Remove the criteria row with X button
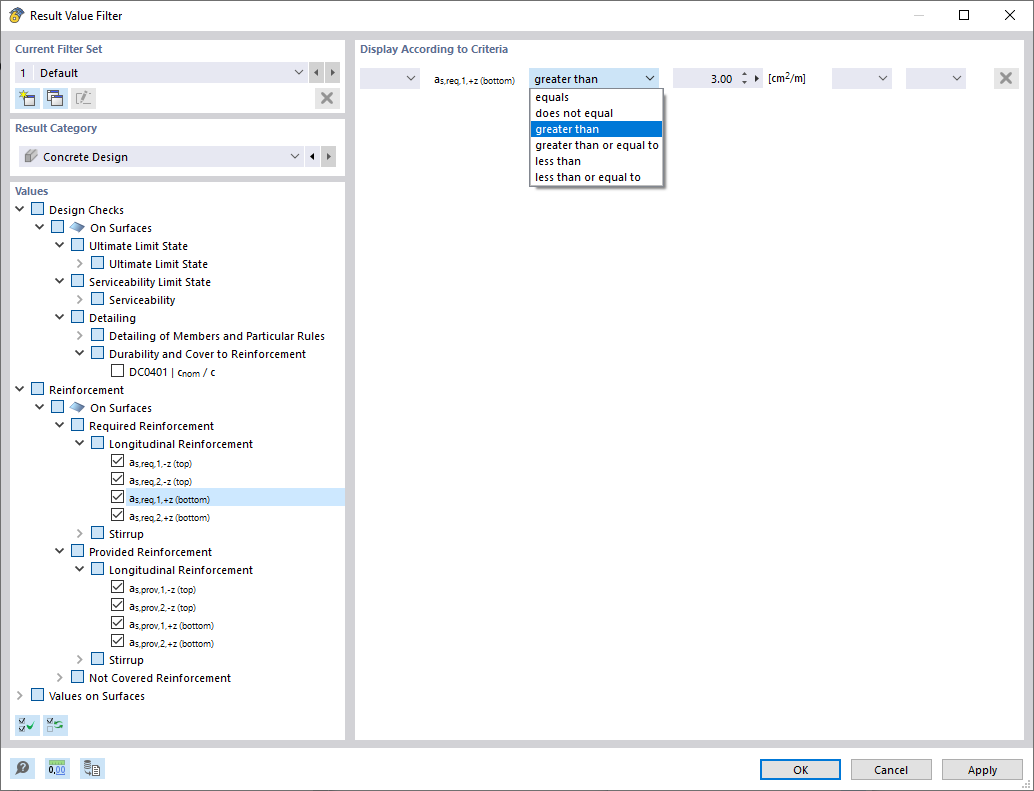1034x791 pixels. click(x=1006, y=78)
